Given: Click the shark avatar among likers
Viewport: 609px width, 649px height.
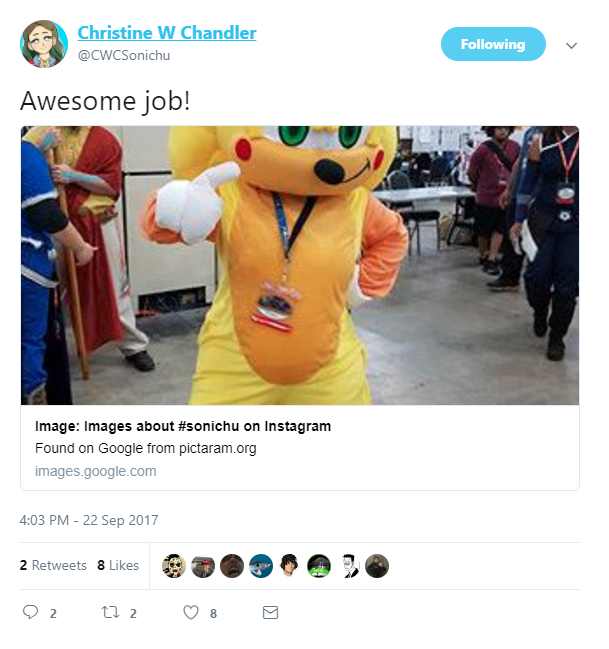Looking at the screenshot, I should click(x=261, y=566).
